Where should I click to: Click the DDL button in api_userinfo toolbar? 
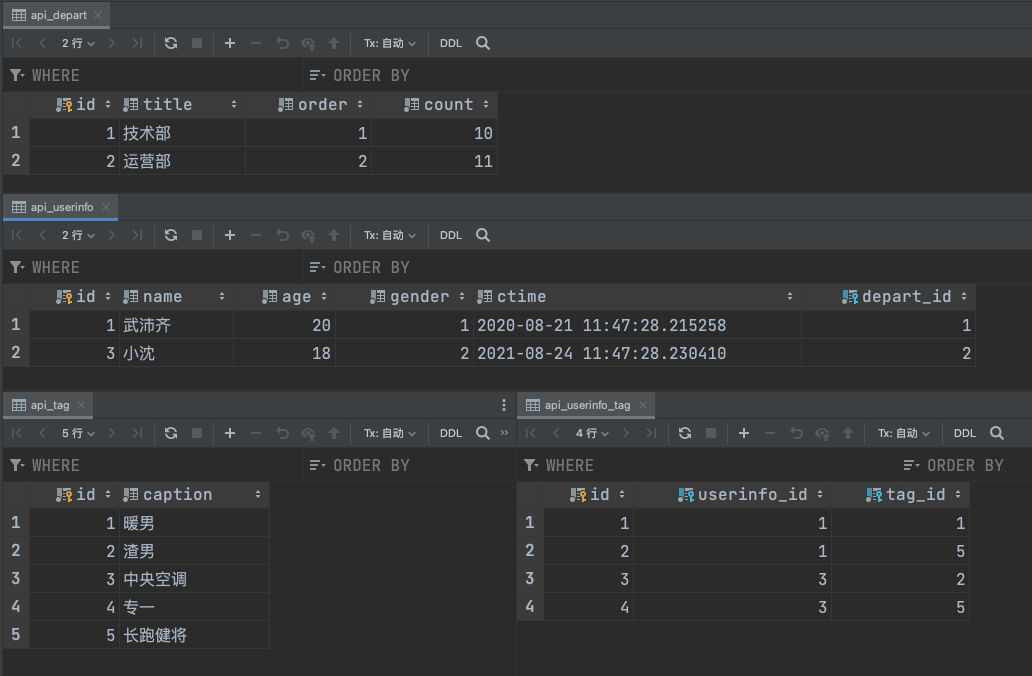451,235
